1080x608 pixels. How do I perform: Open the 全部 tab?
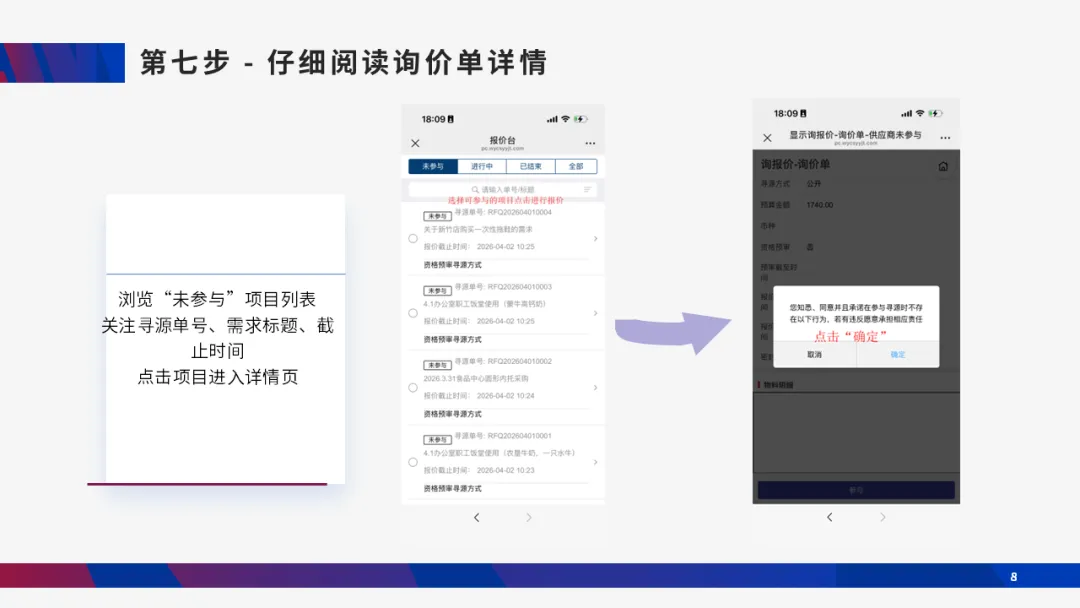(577, 167)
